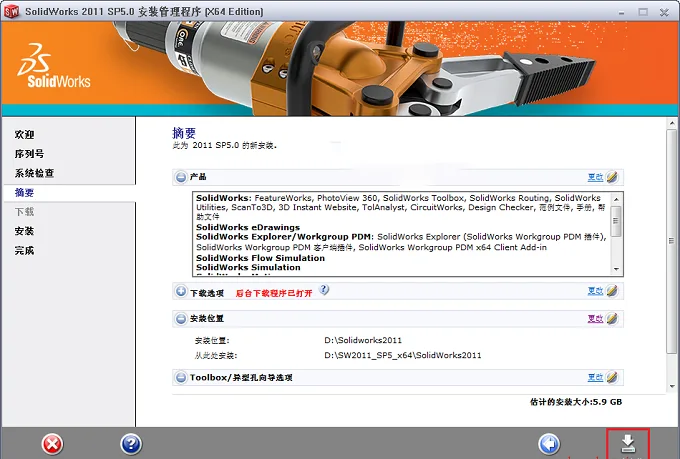Select the 安装 step in the sidebar
The width and height of the screenshot is (680, 459).
[x=24, y=231]
